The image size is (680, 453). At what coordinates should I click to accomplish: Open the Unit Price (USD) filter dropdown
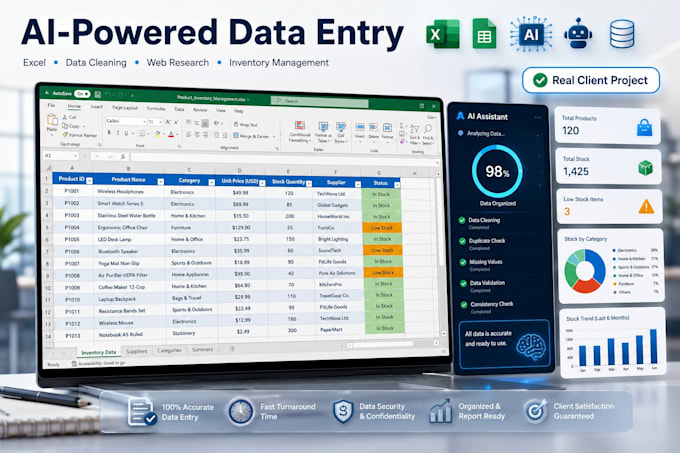(262, 183)
